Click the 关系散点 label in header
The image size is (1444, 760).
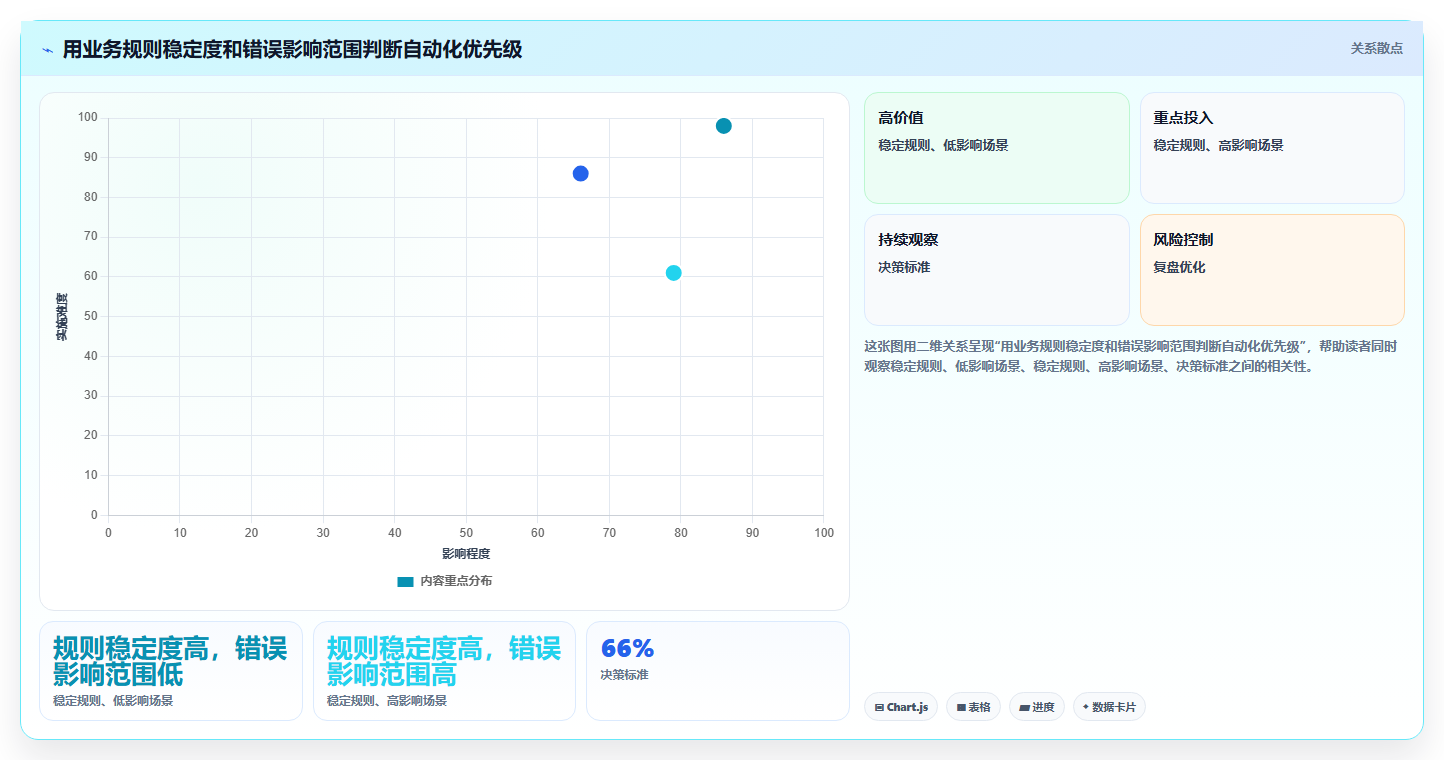point(1377,48)
